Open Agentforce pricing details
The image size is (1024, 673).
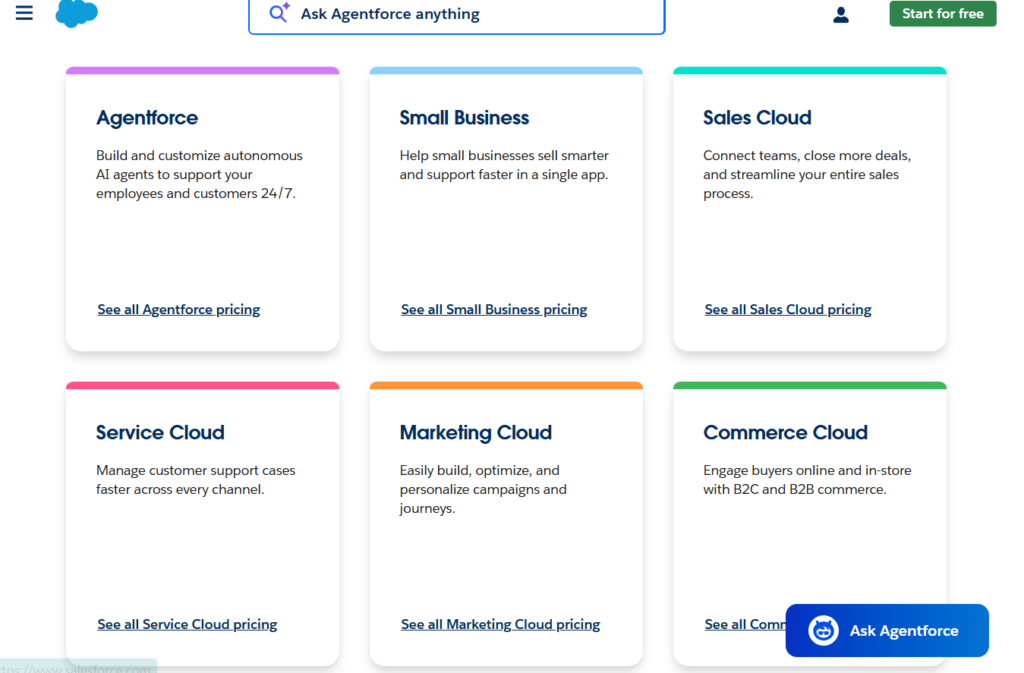tap(178, 309)
